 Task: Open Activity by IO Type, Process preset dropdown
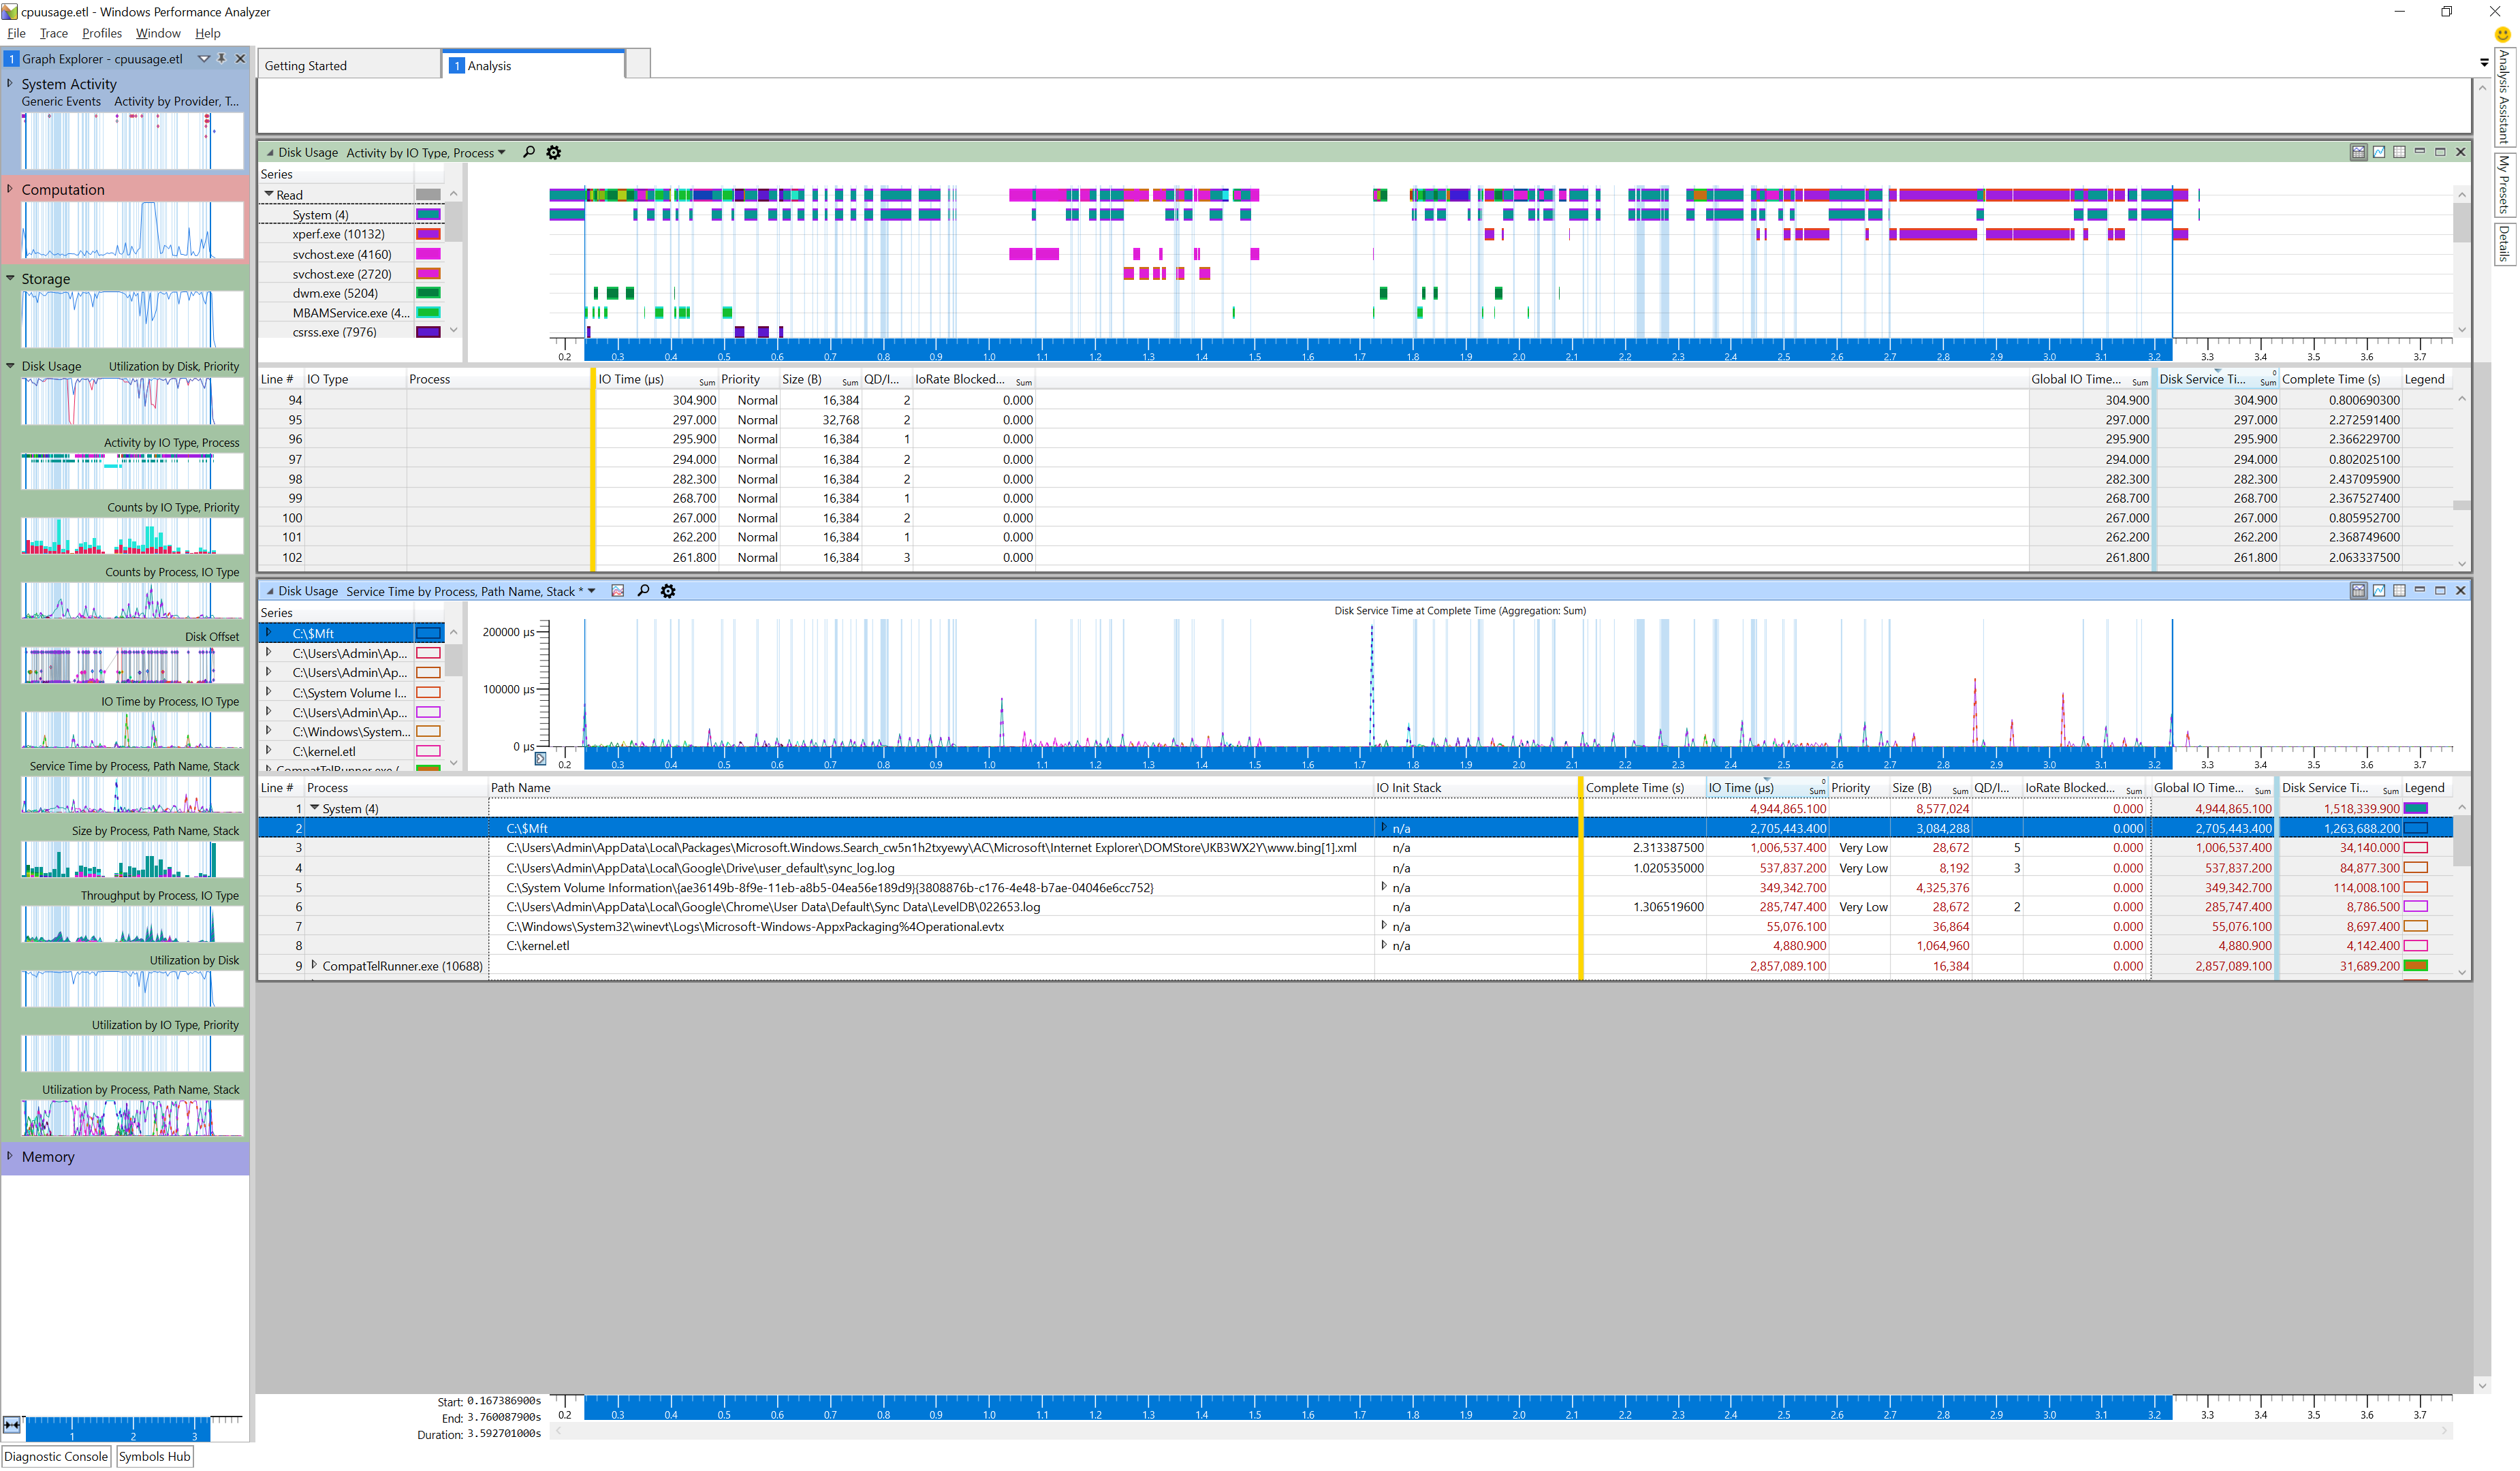(x=502, y=152)
